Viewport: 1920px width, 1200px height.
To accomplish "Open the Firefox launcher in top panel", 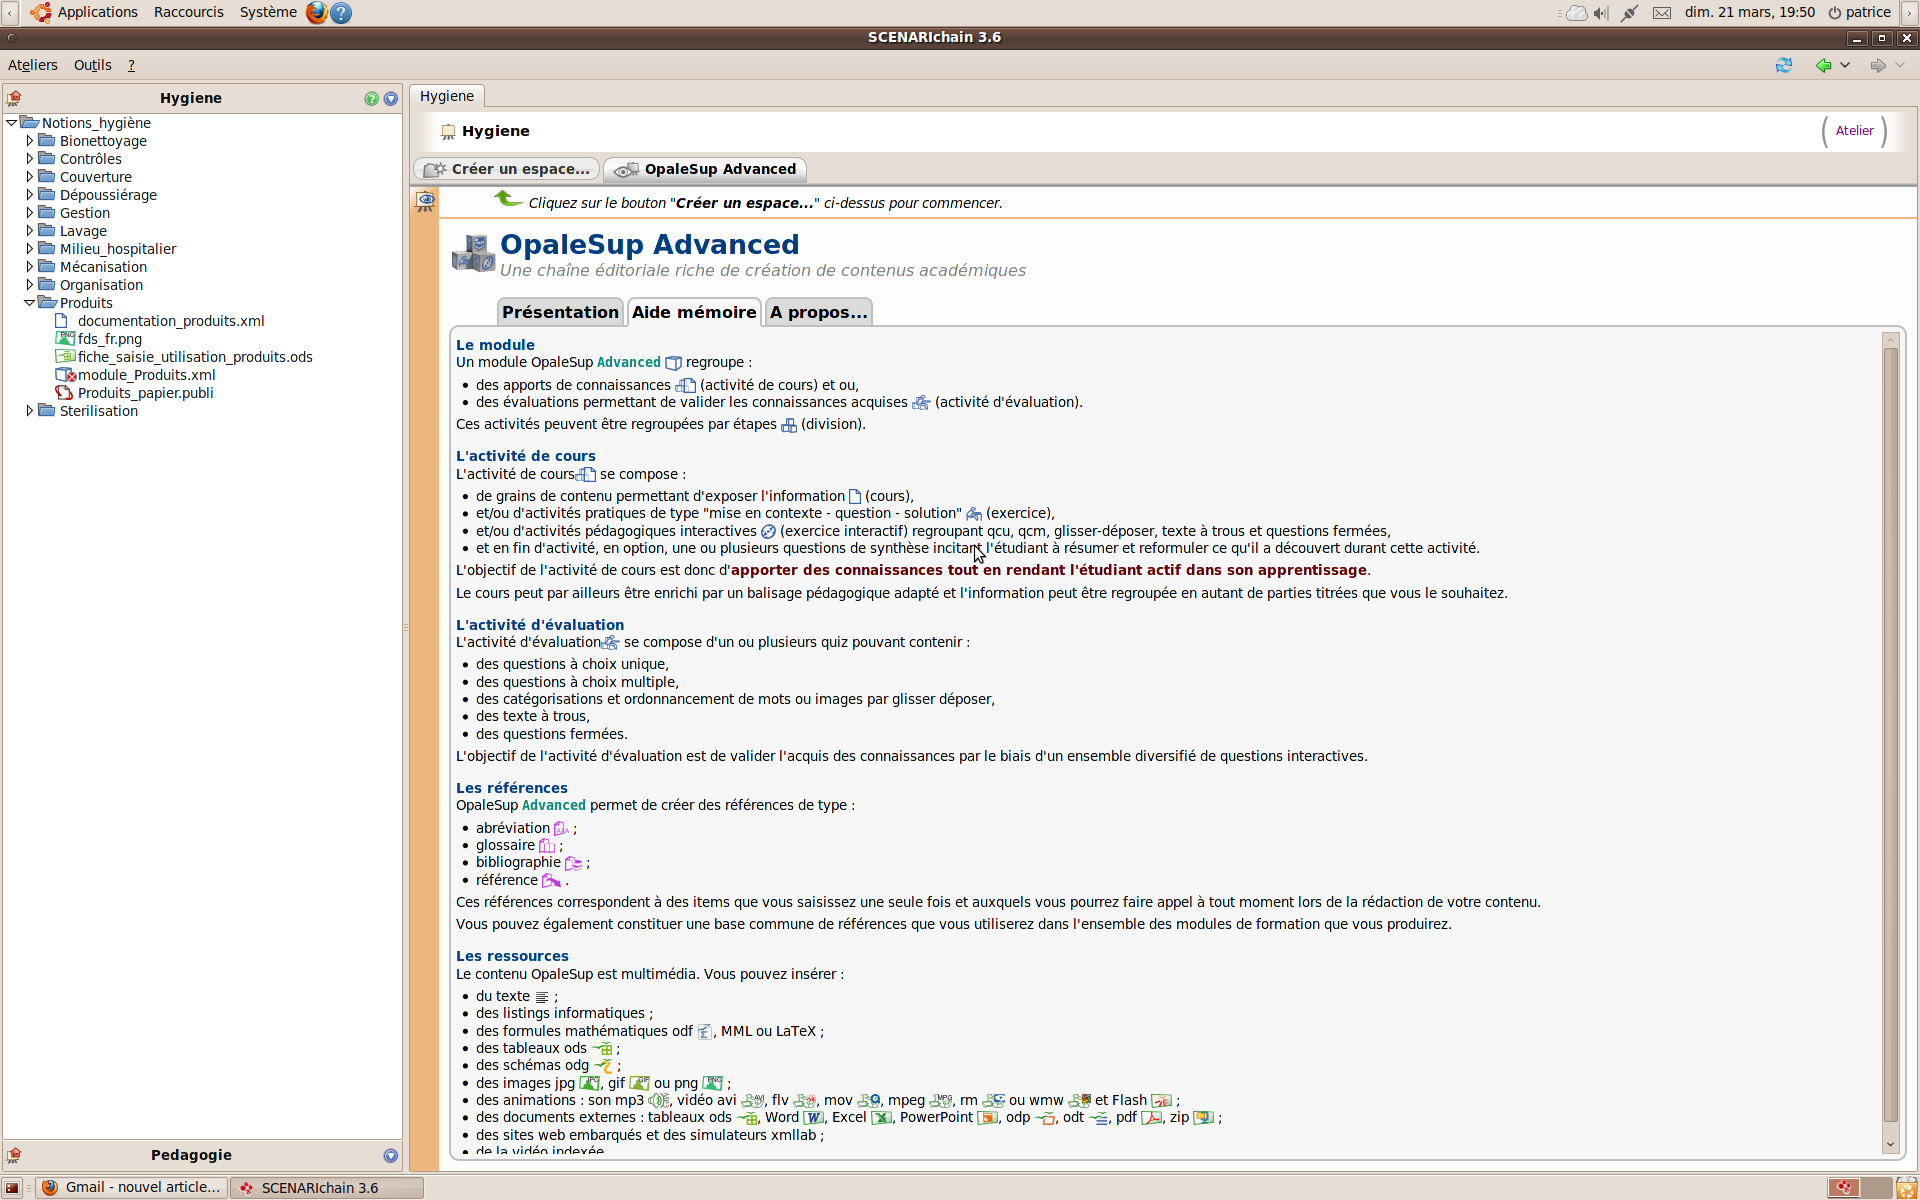I will (316, 12).
